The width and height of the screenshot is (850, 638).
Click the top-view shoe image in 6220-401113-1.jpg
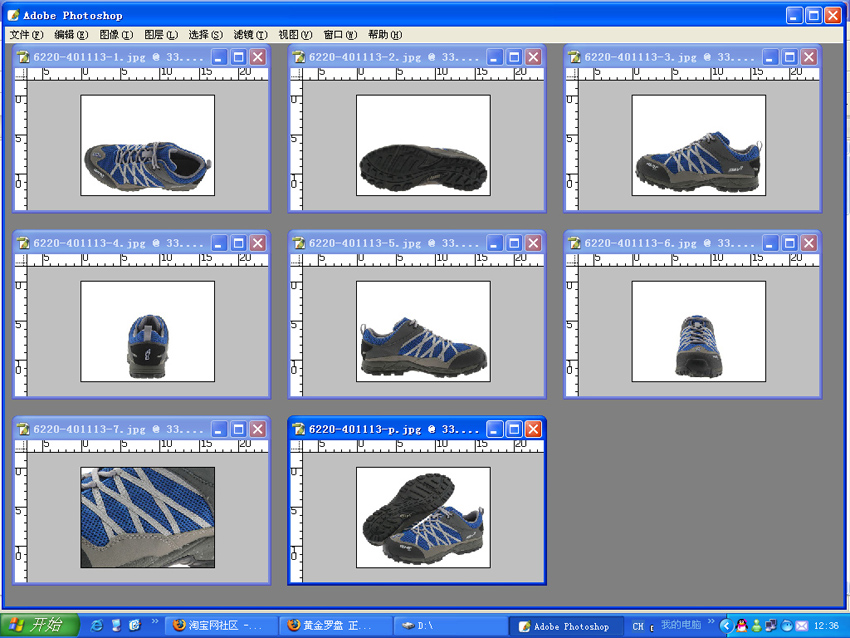[x=147, y=145]
